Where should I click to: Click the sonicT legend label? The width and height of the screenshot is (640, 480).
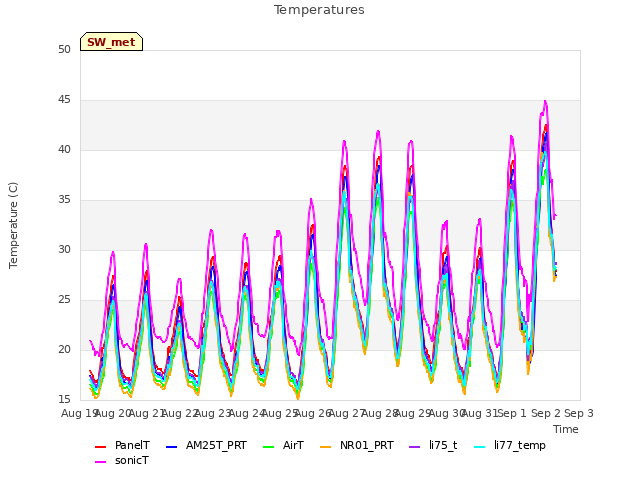point(132,460)
